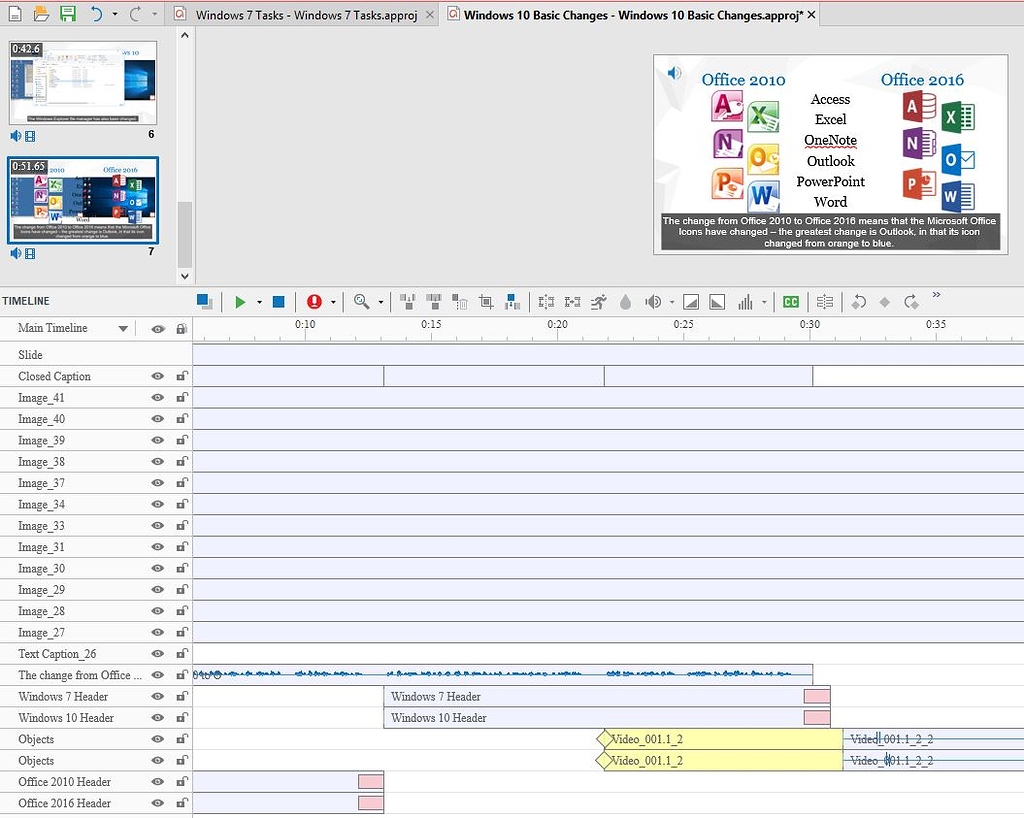Select slide 6 thumbnail in slide panel
Image resolution: width=1024 pixels, height=818 pixels.
pos(82,85)
